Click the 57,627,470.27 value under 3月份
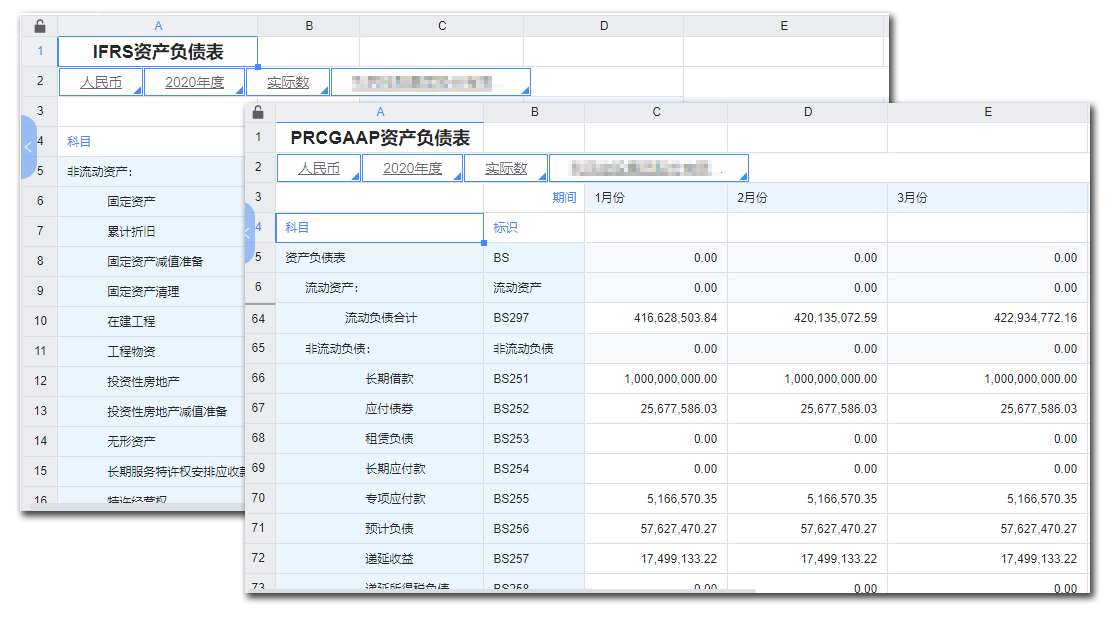 click(988, 529)
